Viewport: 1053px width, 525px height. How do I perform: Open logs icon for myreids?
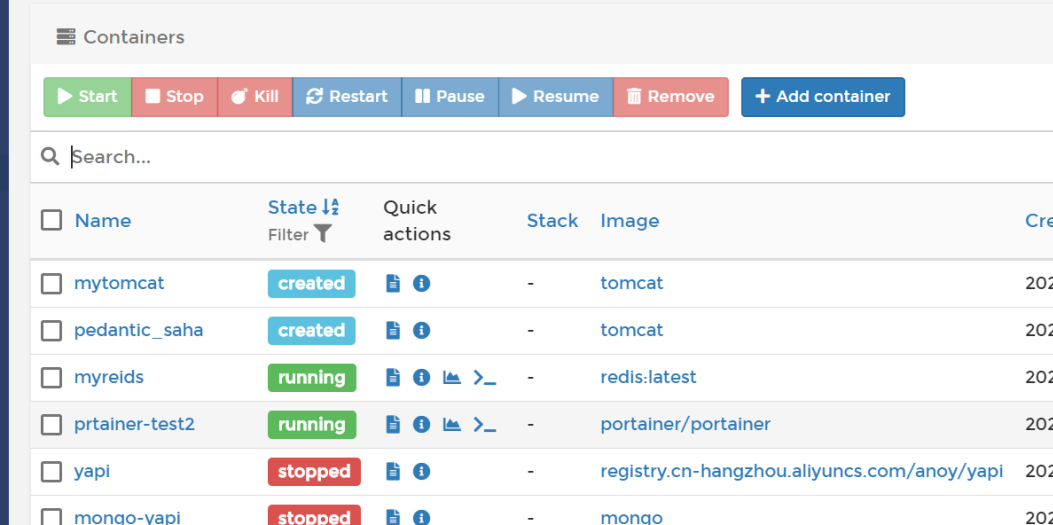pyautogui.click(x=393, y=377)
